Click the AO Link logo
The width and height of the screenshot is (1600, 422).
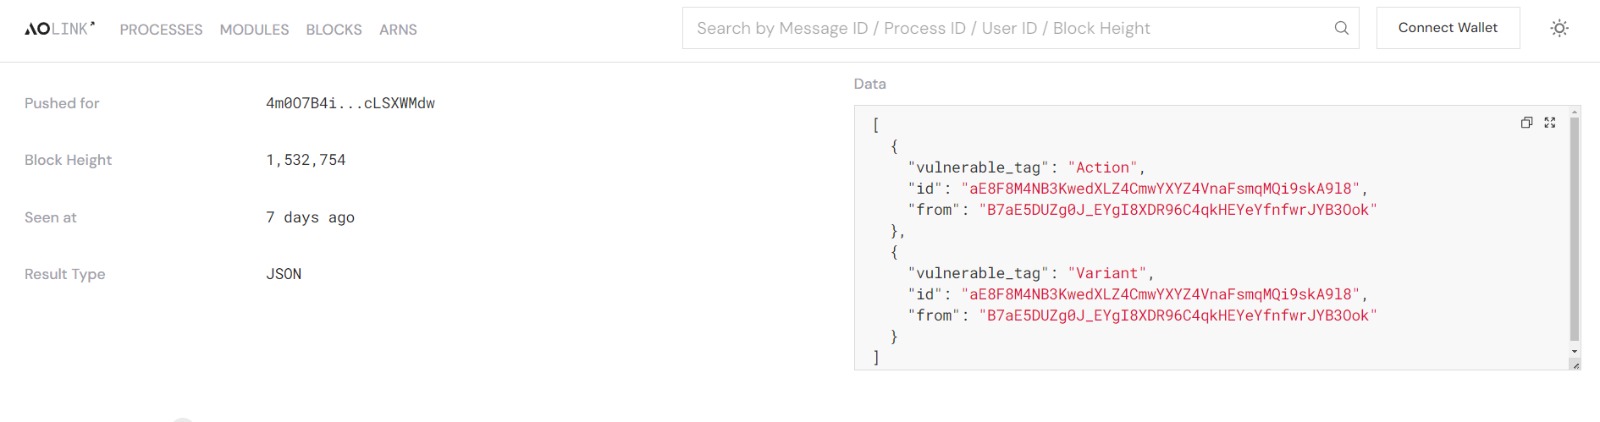[59, 29]
